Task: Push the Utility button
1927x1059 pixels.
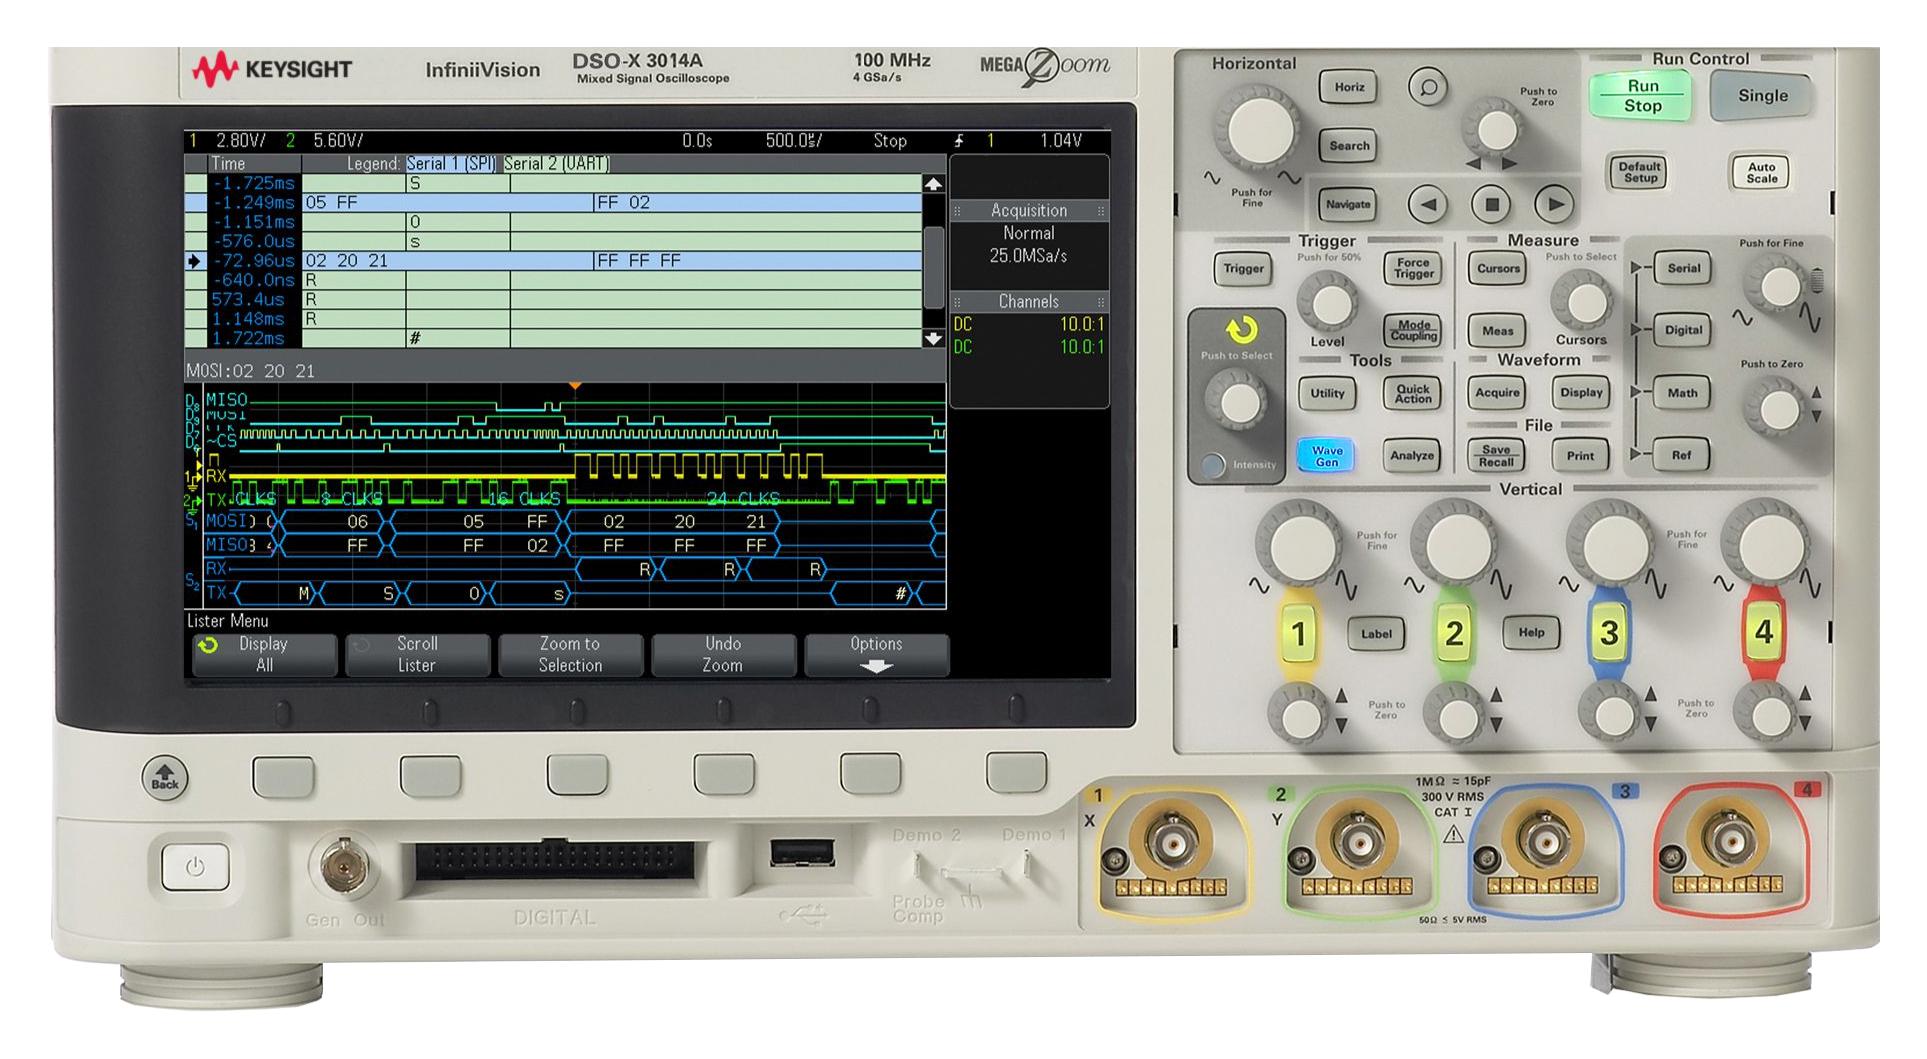Action: point(1327,394)
